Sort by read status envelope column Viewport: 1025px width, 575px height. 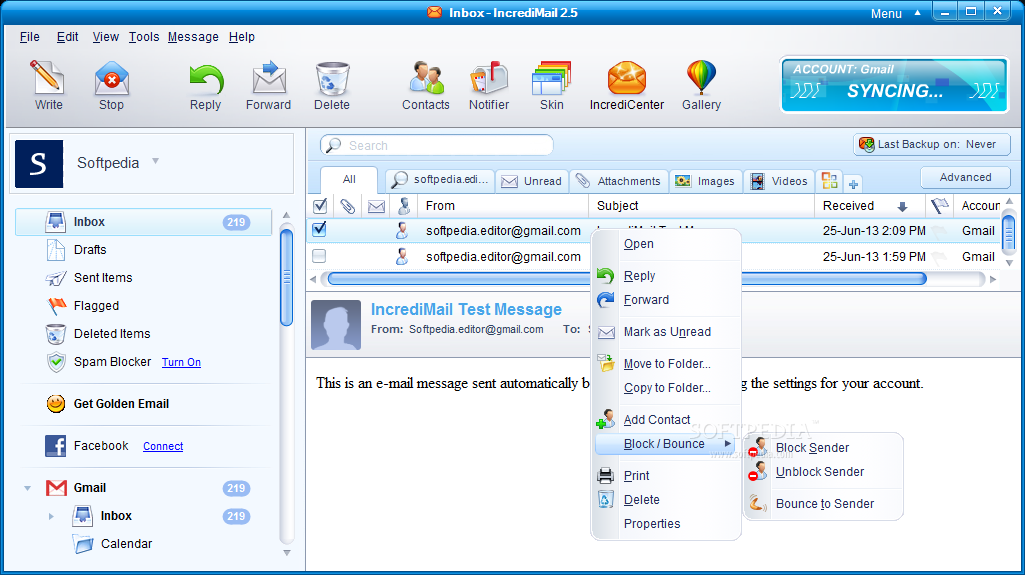[x=376, y=206]
